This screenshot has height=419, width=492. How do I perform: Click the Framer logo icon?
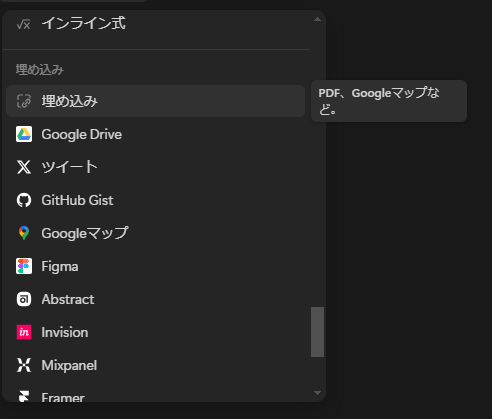pos(24,396)
